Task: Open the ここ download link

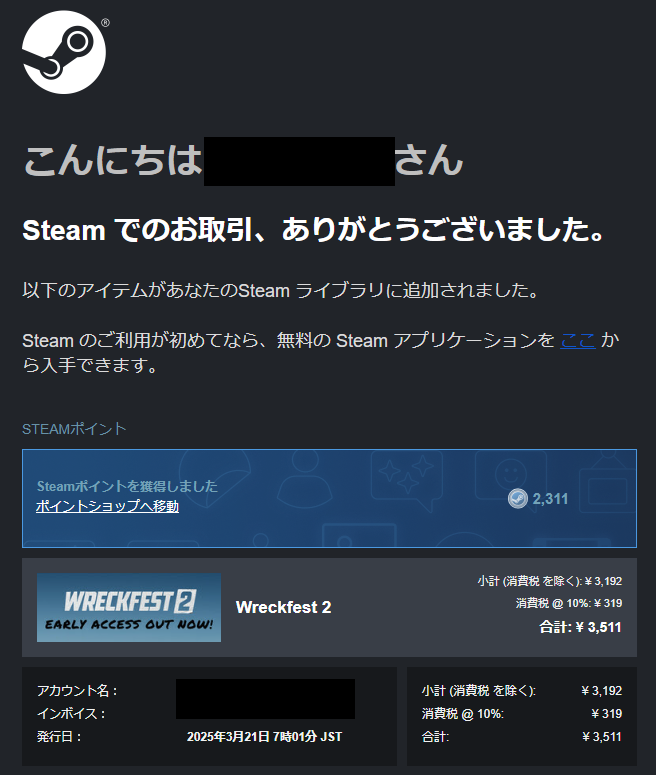Action: (x=577, y=341)
